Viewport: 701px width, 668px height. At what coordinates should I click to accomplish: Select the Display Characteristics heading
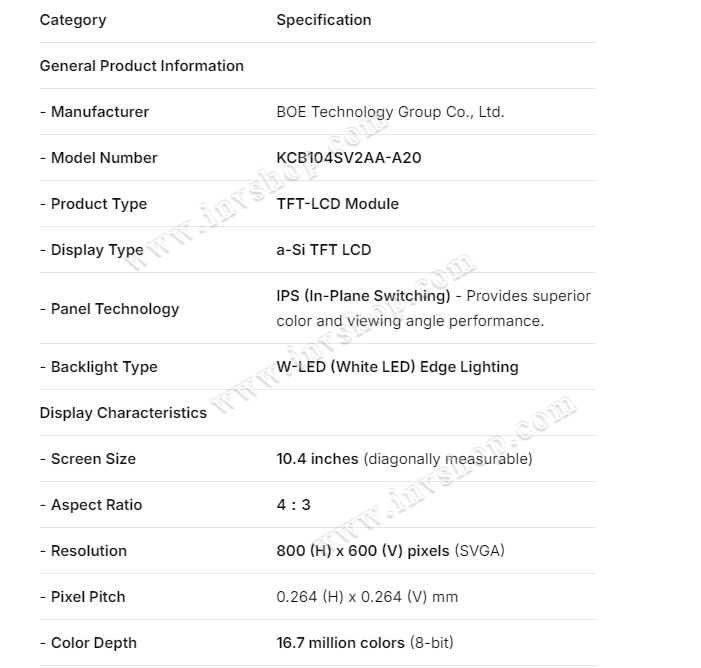[123, 413]
